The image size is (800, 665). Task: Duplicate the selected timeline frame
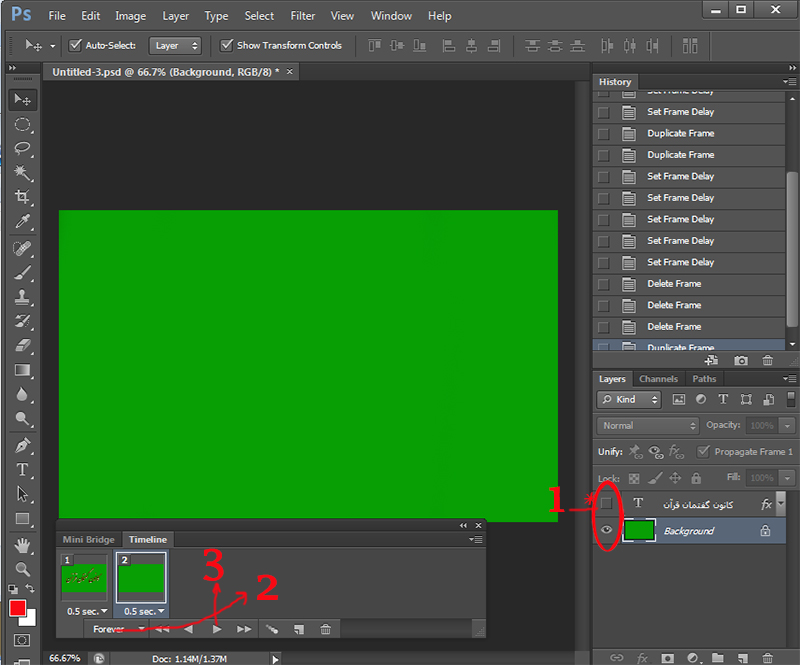[299, 629]
